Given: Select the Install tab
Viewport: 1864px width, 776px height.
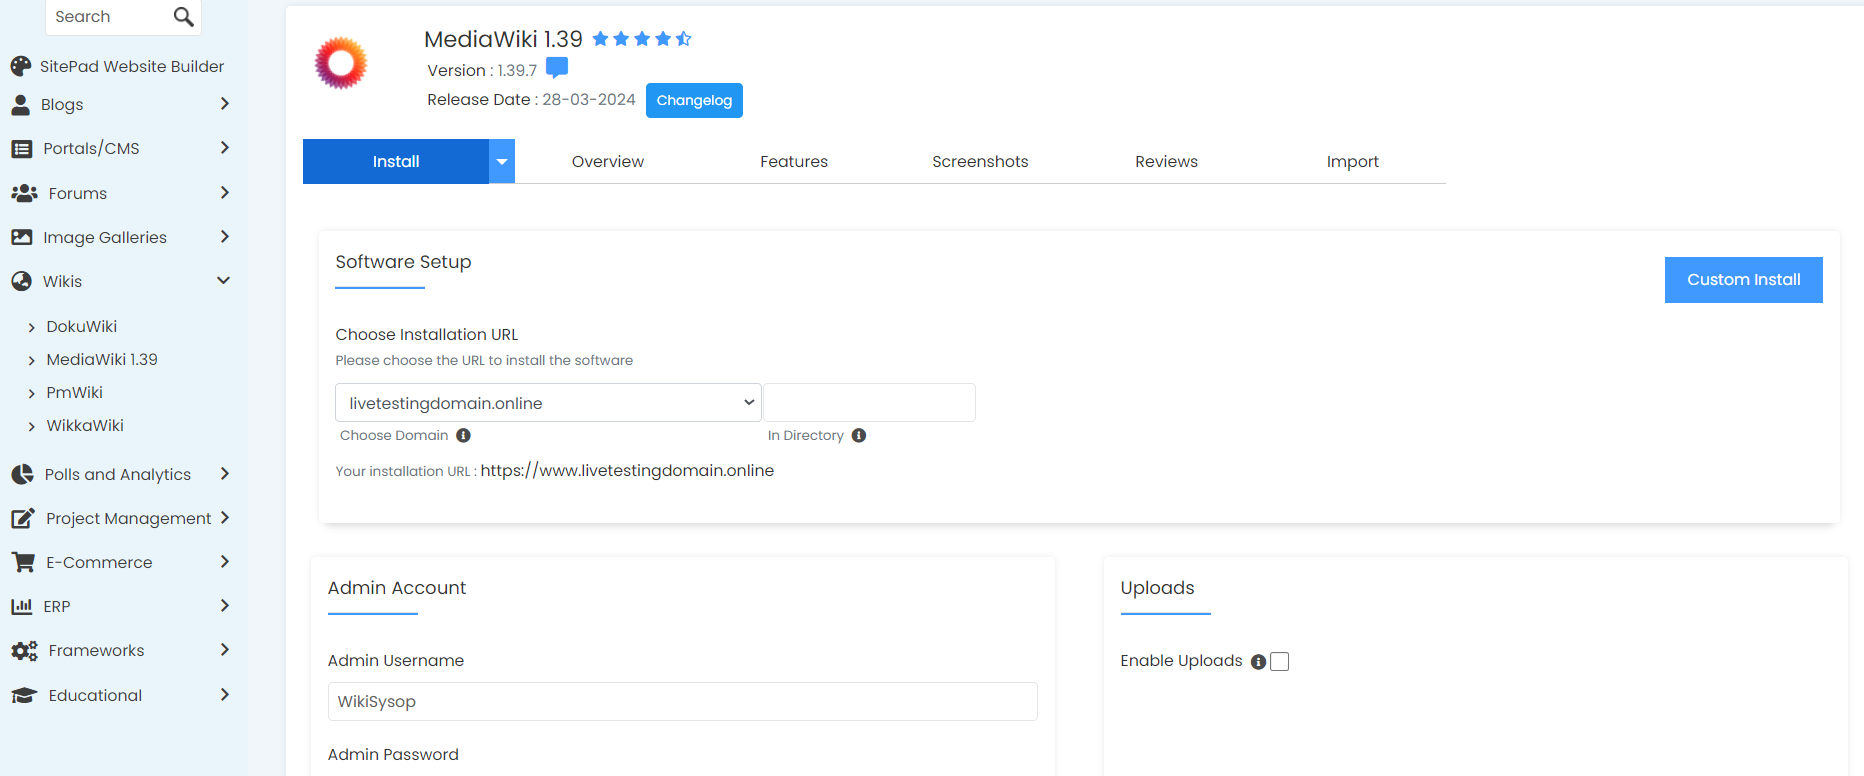Looking at the screenshot, I should tap(396, 161).
